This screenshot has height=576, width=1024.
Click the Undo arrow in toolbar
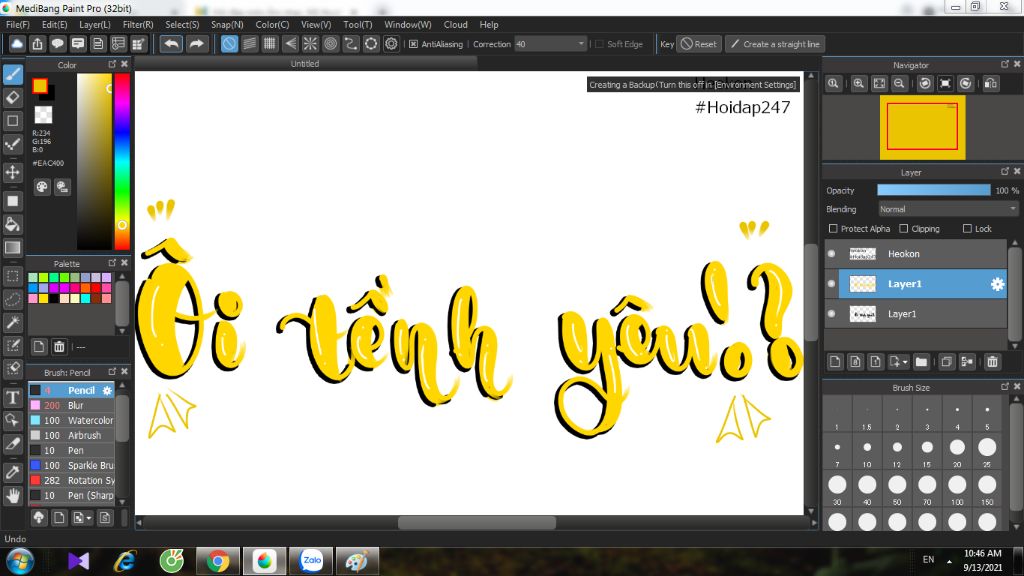click(x=172, y=44)
